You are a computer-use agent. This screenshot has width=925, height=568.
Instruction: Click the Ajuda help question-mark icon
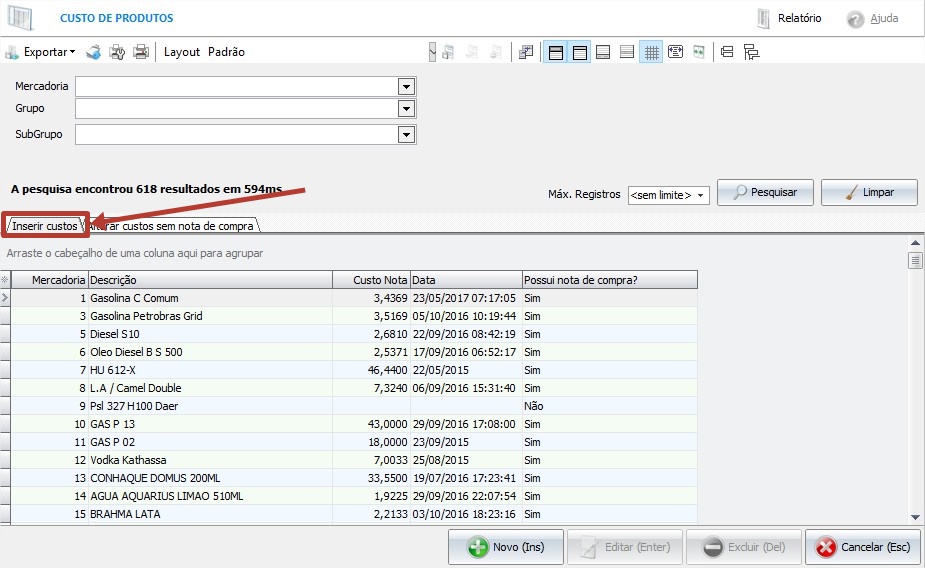click(855, 19)
